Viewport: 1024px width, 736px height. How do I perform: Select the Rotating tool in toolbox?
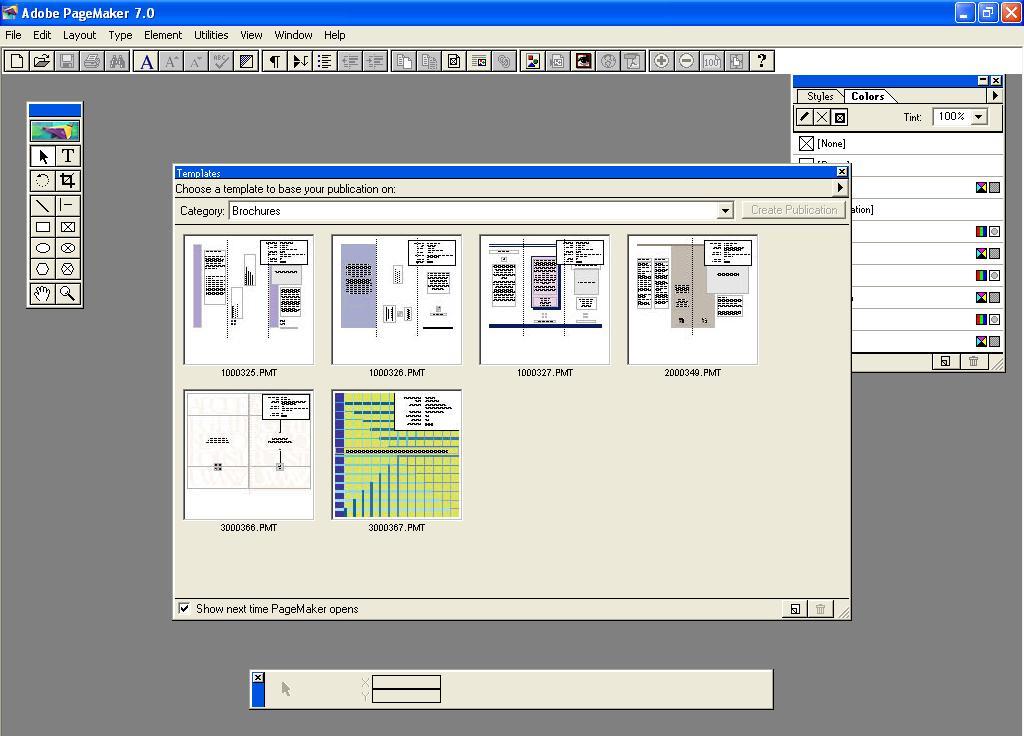click(42, 181)
